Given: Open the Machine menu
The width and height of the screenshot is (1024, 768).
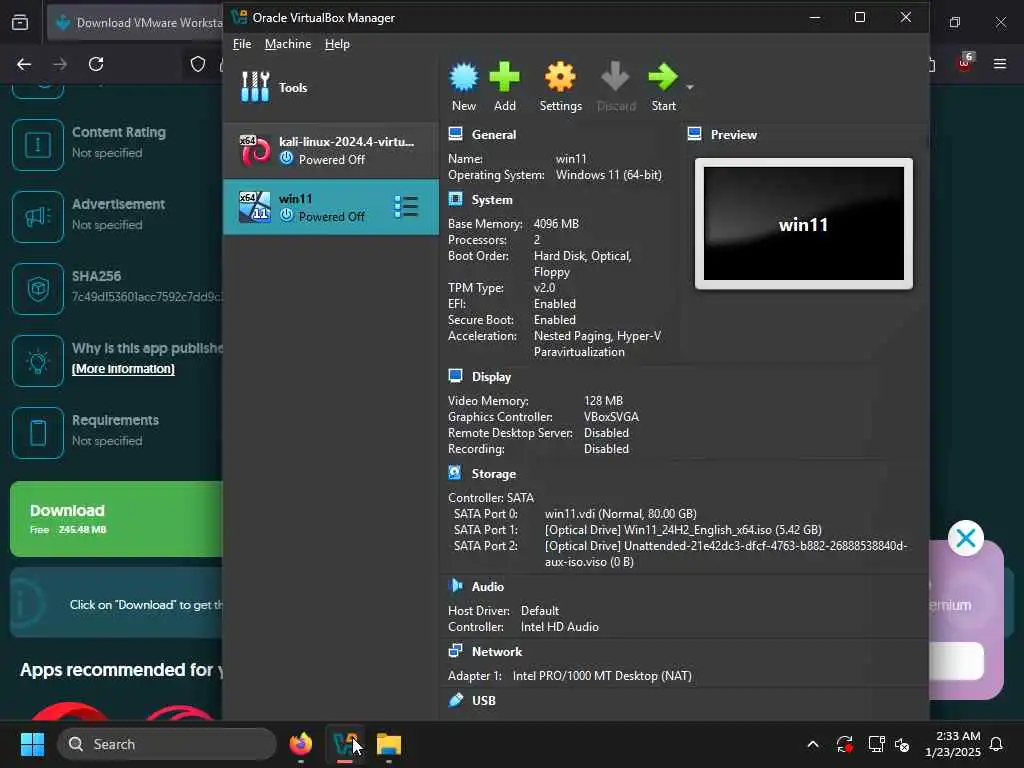Looking at the screenshot, I should [x=288, y=44].
